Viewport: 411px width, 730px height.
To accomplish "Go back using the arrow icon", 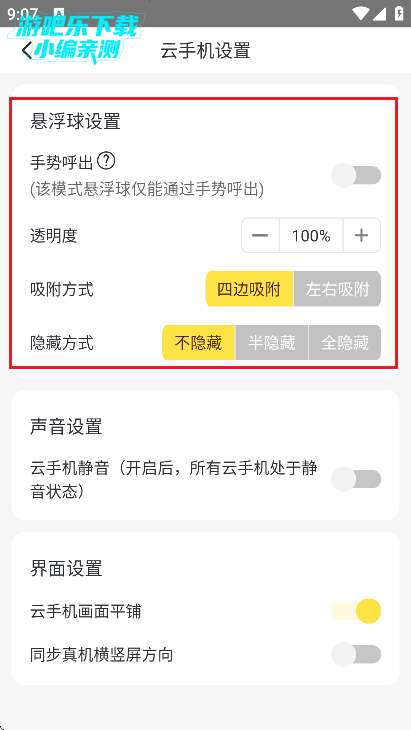I will [x=27, y=50].
